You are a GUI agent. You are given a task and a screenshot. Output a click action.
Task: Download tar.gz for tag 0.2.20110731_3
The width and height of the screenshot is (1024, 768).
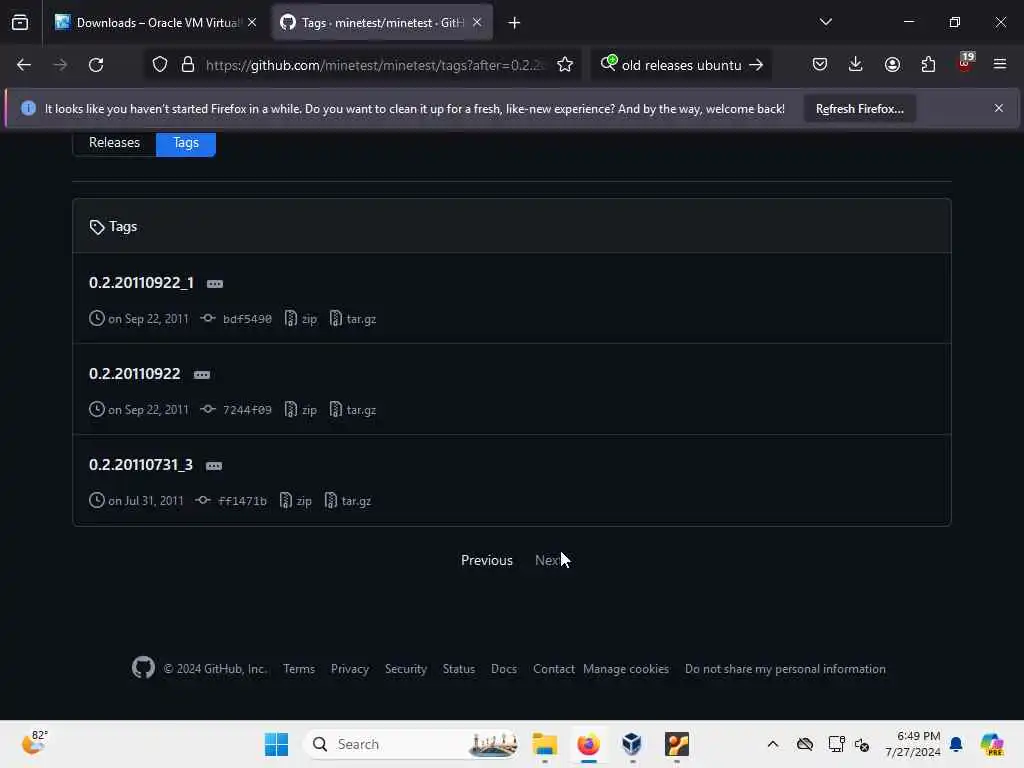tap(348, 501)
